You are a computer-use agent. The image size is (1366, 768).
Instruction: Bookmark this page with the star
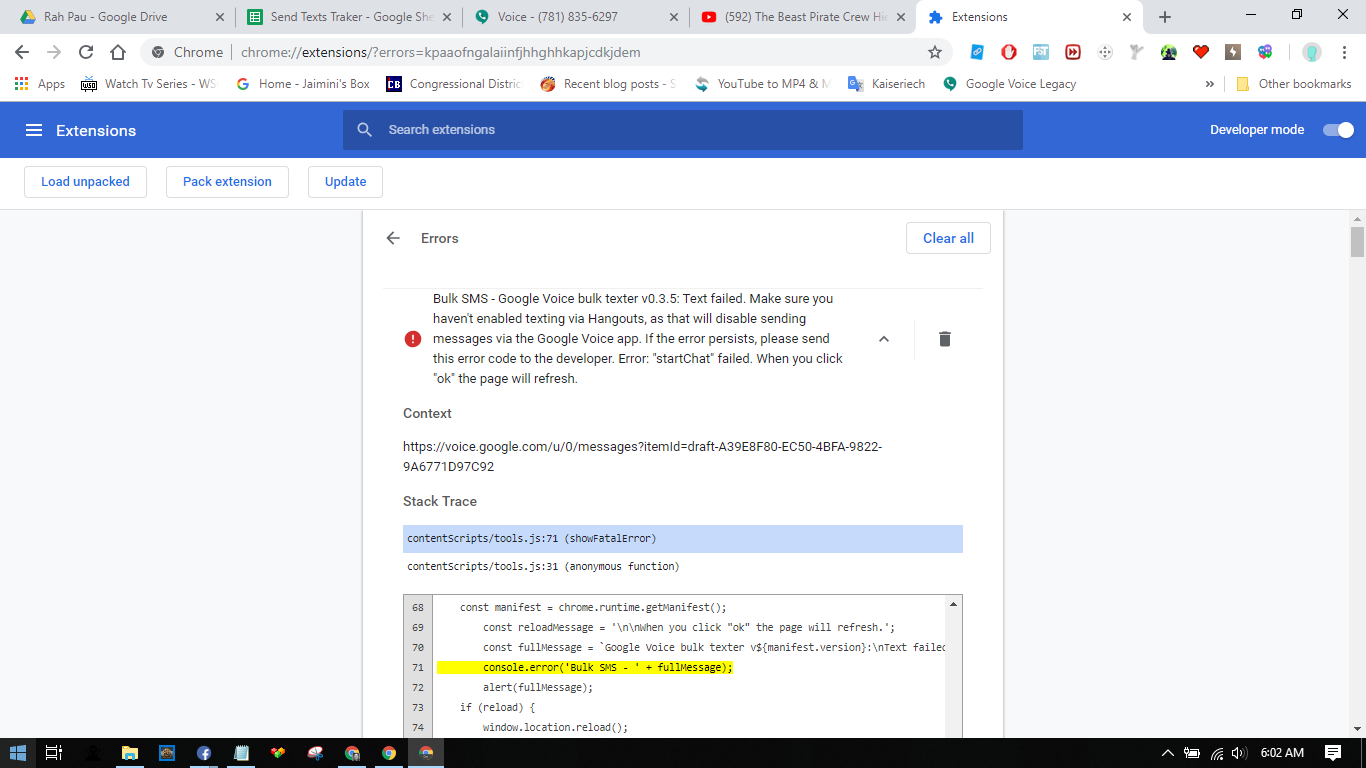pyautogui.click(x=935, y=52)
